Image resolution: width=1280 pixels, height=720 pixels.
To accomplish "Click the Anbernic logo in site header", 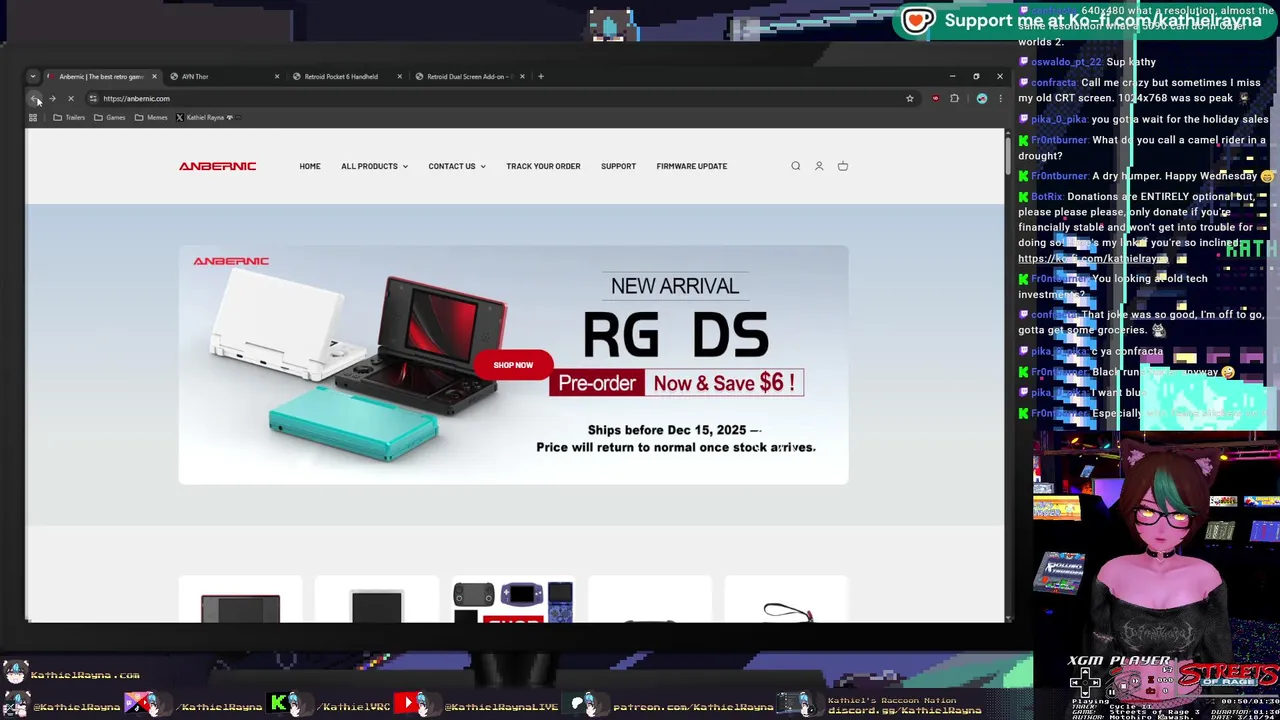I will click(217, 166).
